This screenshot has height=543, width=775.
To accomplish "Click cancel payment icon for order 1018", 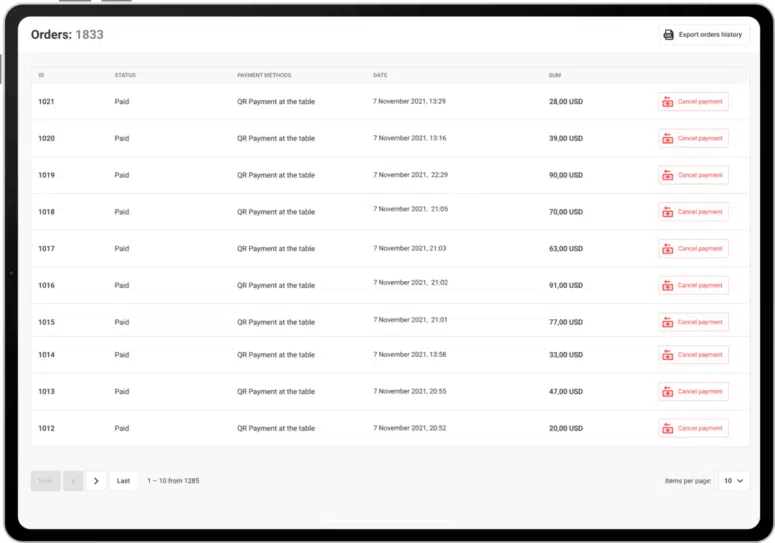I will click(668, 212).
